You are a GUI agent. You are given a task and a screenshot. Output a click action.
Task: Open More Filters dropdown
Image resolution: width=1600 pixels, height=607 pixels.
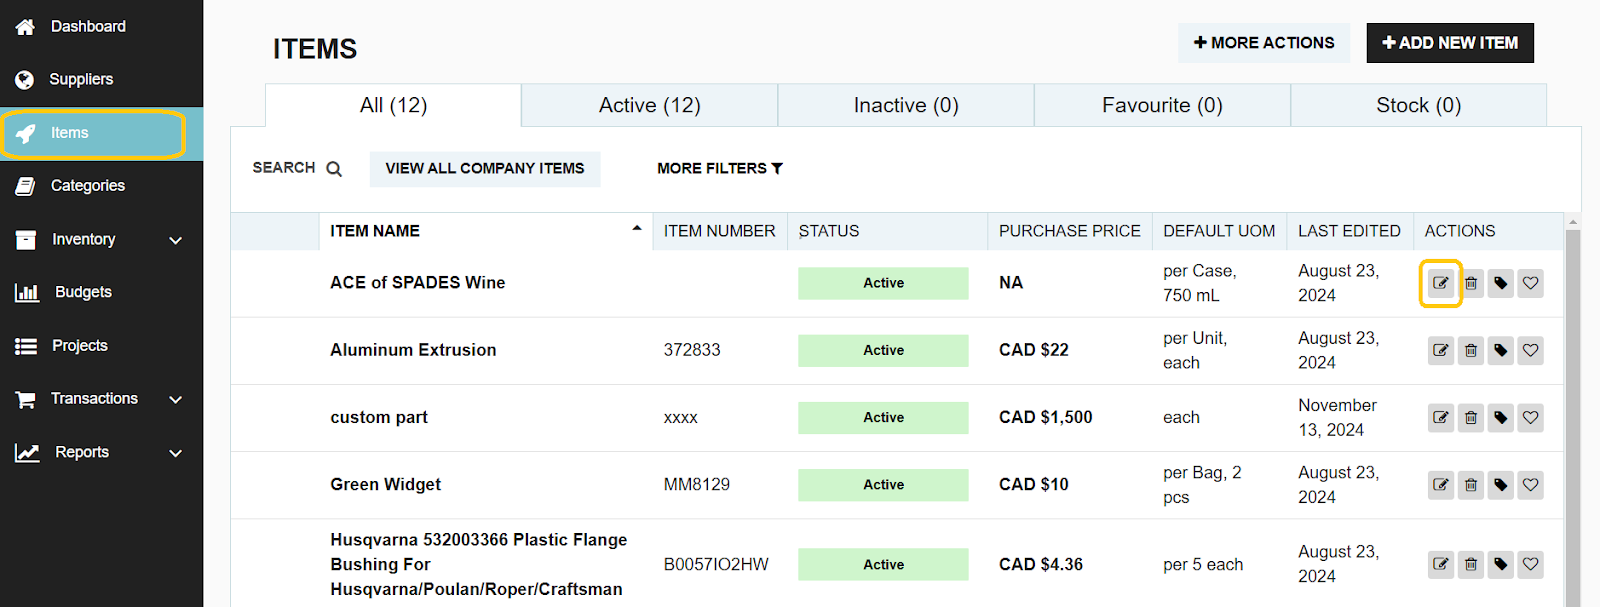tap(719, 169)
